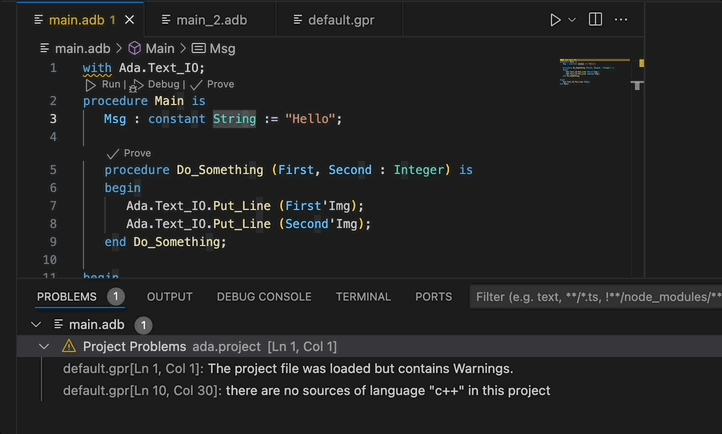Click the constant icon beside Msg breadcrumb
Image resolution: width=722 pixels, height=434 pixels.
[x=198, y=48]
